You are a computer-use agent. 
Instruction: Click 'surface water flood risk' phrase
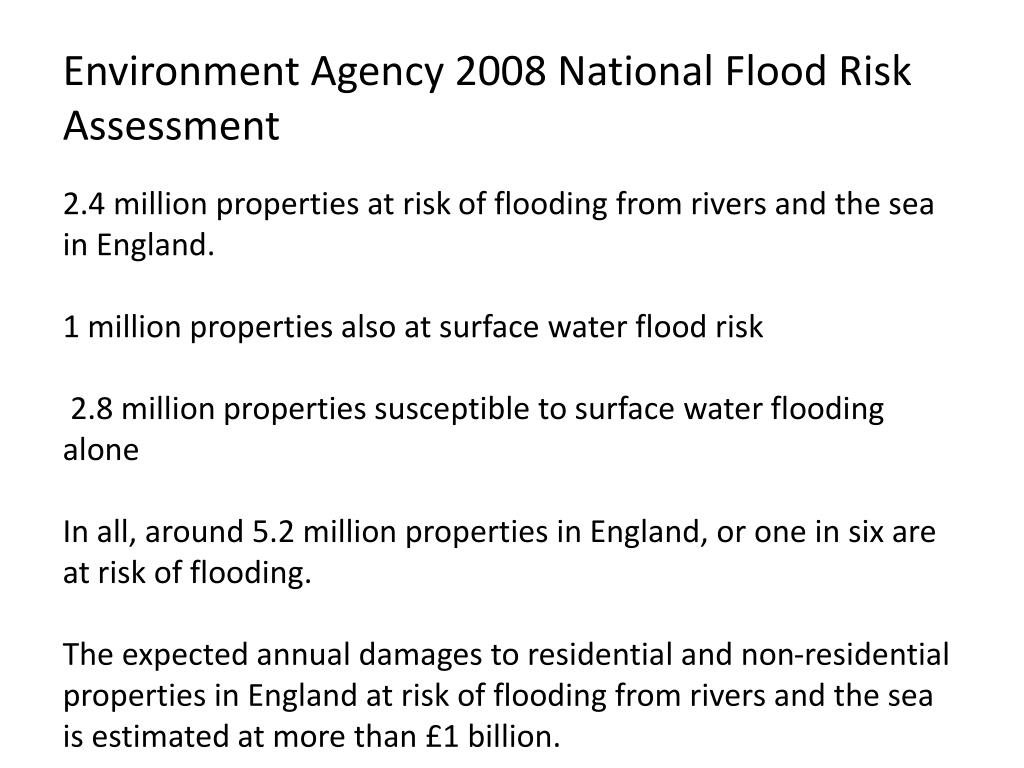(x=601, y=327)
